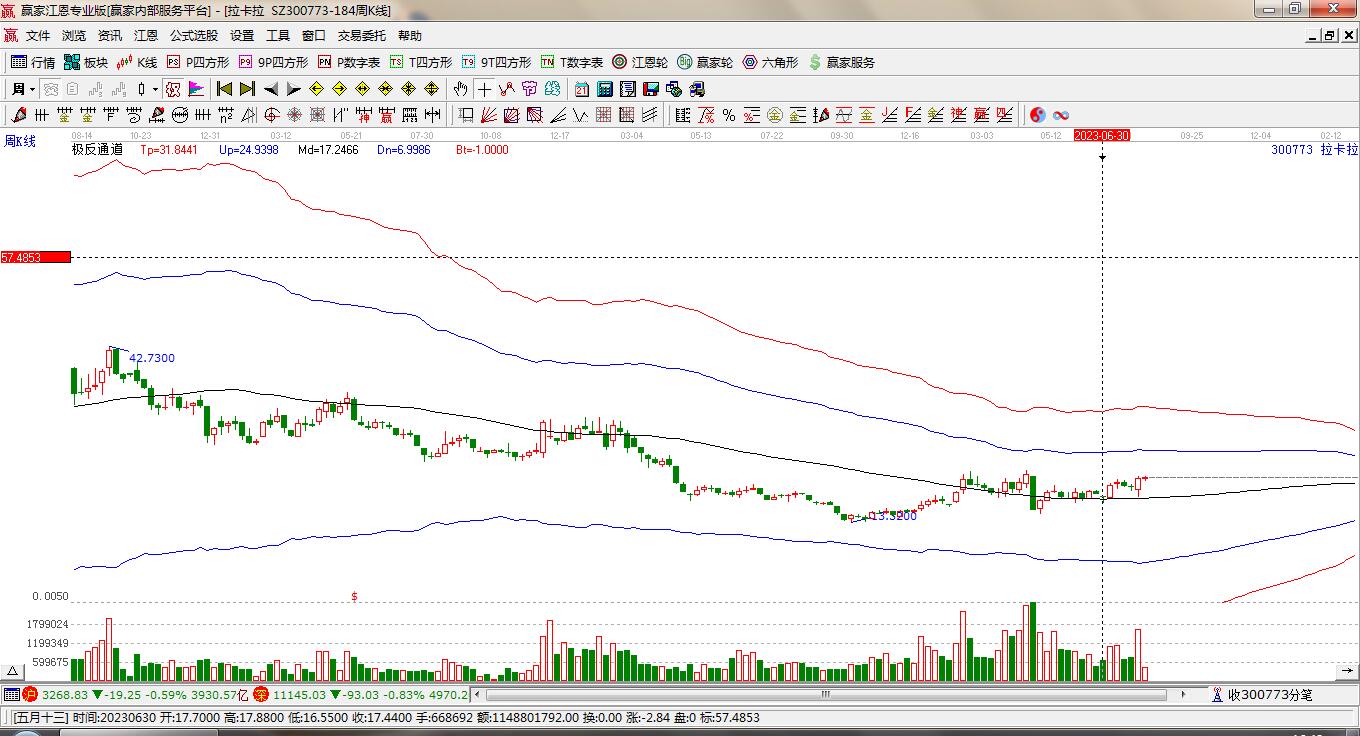Viewport: 1360px width, 736px height.
Task: Click the percent sign drawing tool
Action: [x=729, y=115]
